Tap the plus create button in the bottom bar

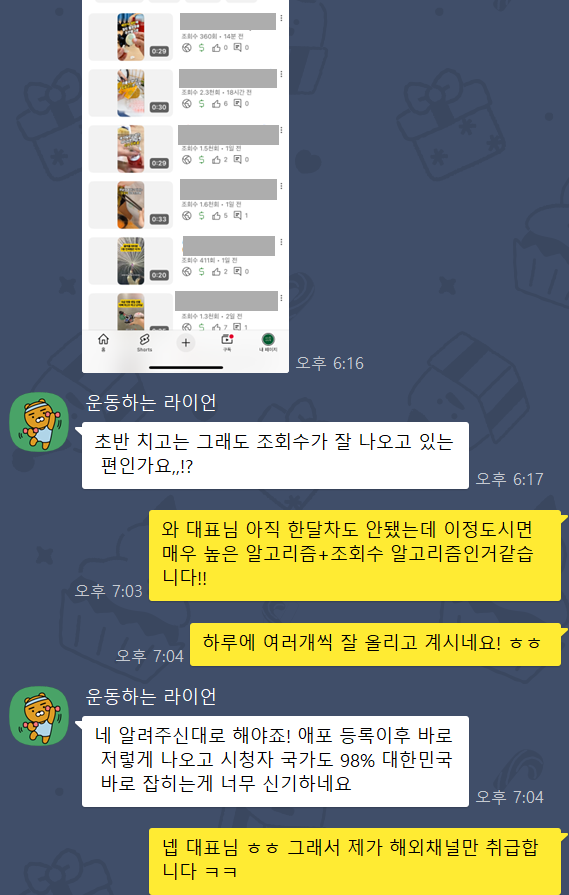pyautogui.click(x=185, y=342)
